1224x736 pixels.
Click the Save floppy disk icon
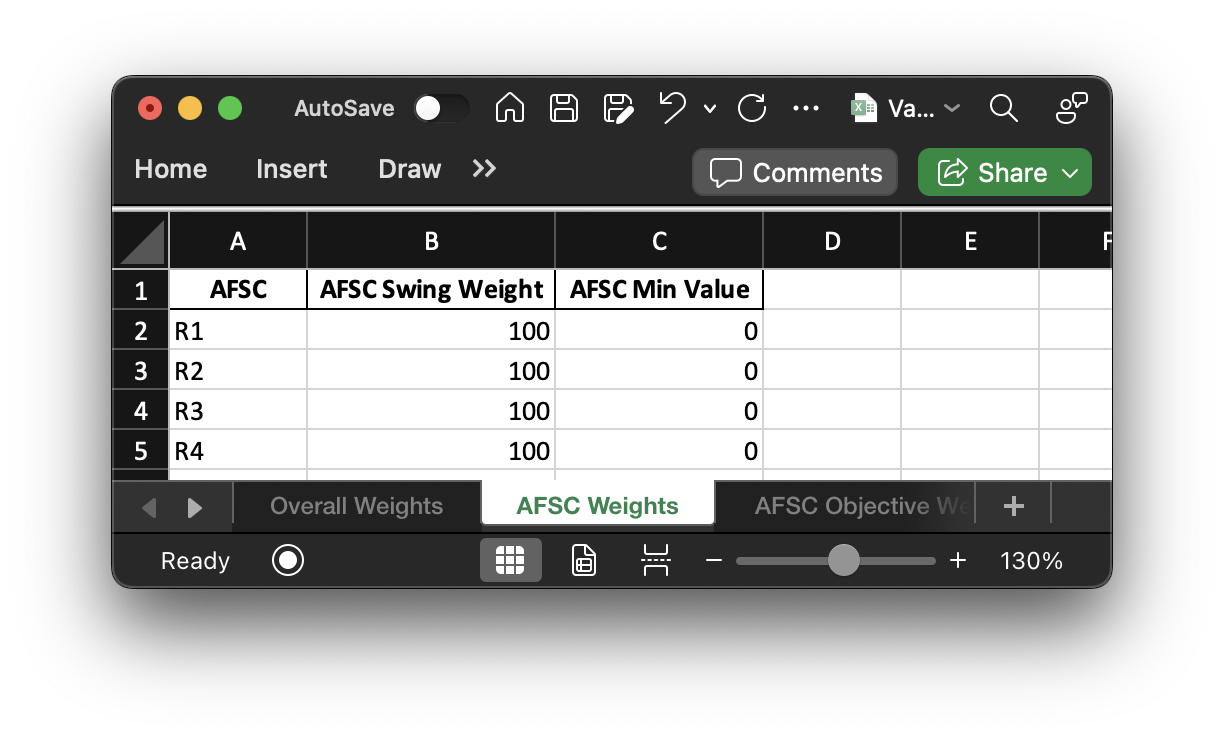(x=564, y=108)
